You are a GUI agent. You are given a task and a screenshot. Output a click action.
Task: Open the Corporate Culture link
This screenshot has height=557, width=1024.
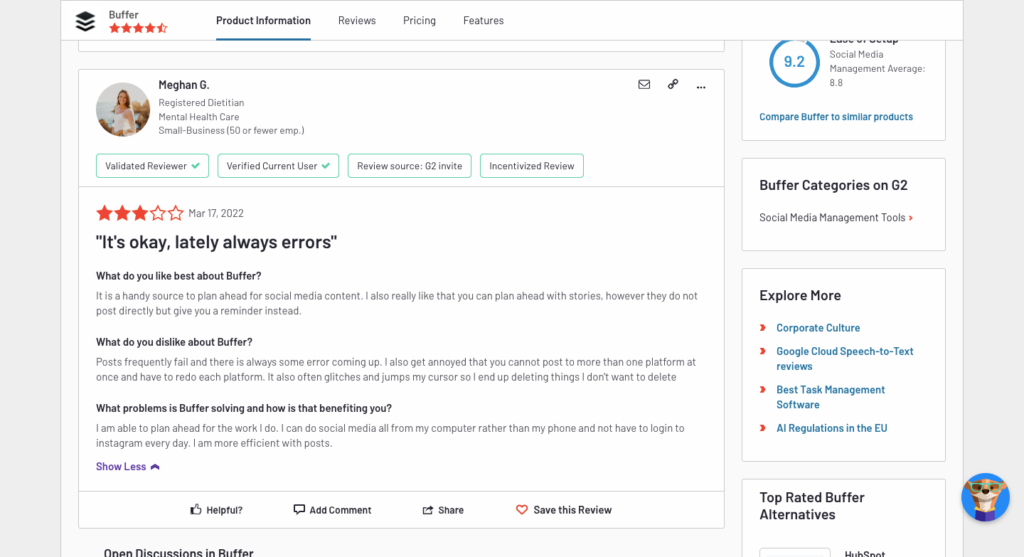tap(817, 328)
